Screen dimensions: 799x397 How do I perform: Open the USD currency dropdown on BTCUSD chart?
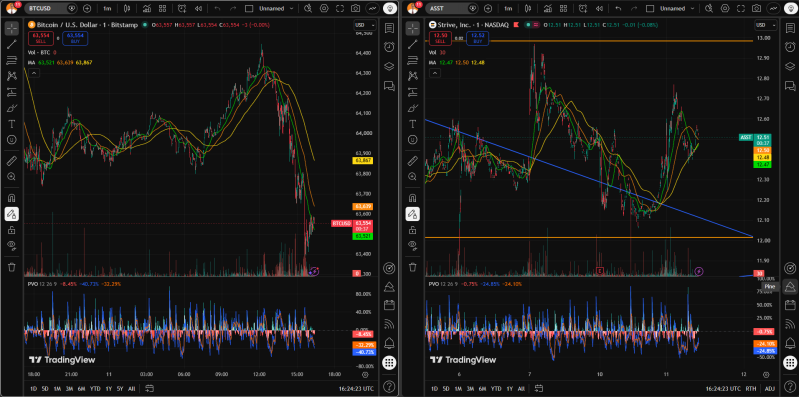[365, 25]
